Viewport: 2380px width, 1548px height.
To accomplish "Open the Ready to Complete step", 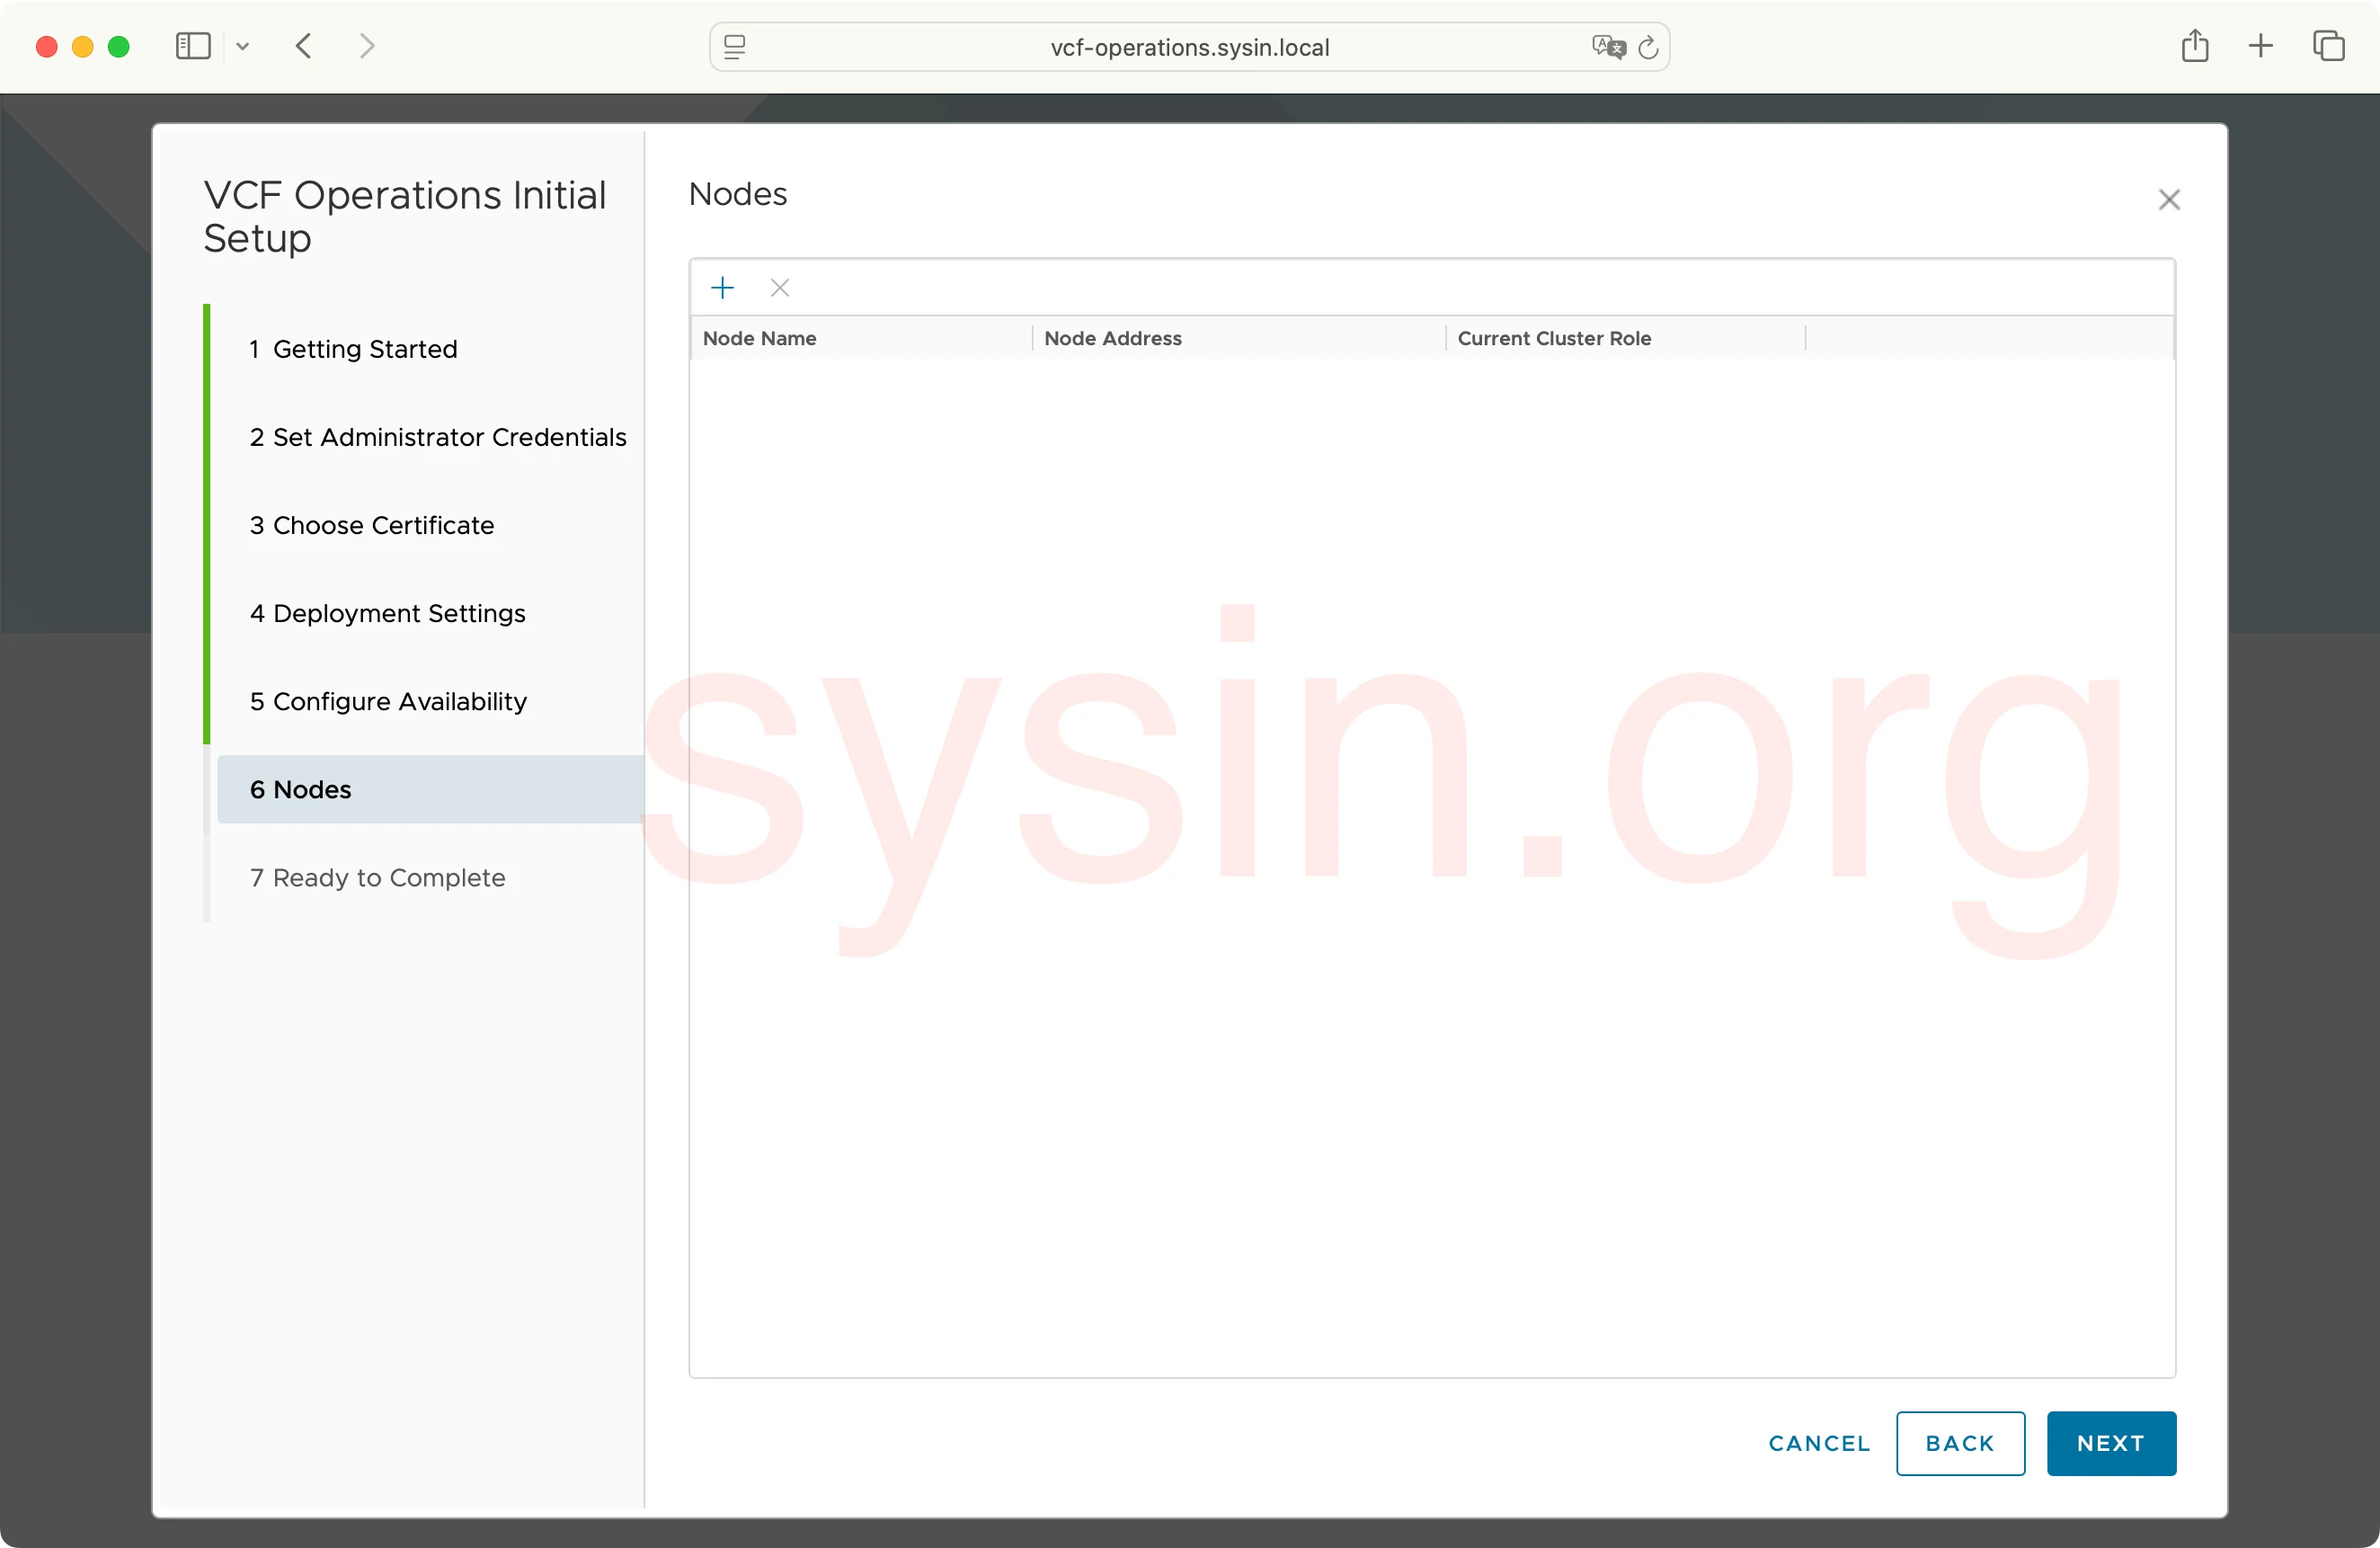I will click(377, 878).
